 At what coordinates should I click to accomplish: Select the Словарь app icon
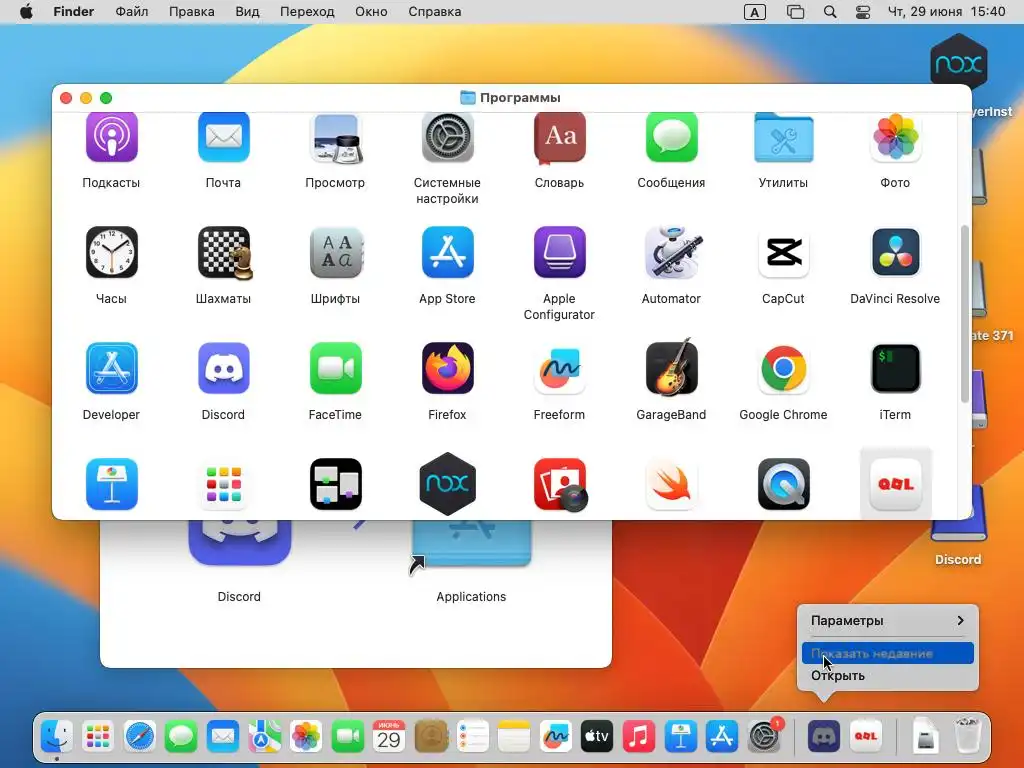tap(560, 136)
